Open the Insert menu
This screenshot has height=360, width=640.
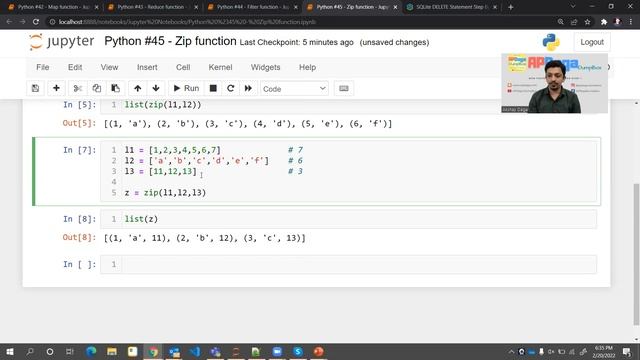tap(147, 67)
